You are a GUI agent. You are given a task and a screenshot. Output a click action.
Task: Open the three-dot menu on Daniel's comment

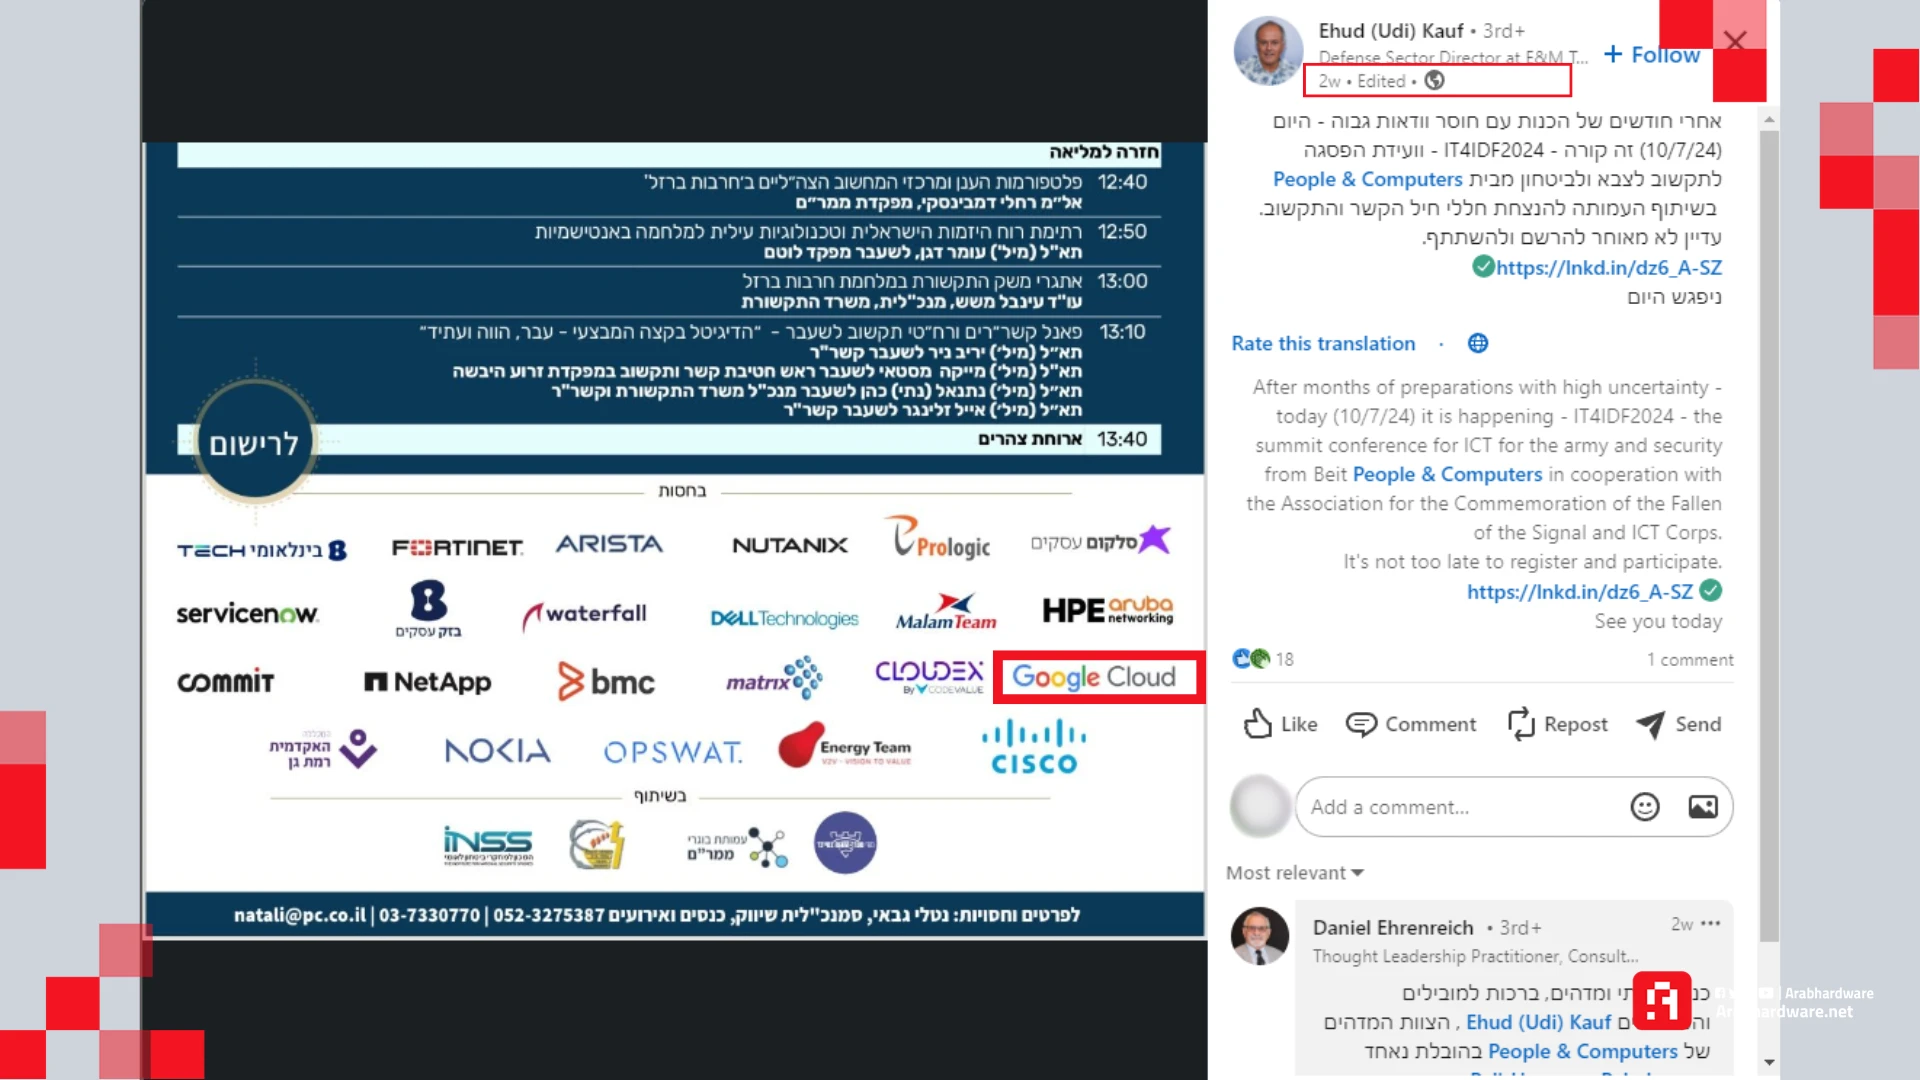pyautogui.click(x=1711, y=924)
